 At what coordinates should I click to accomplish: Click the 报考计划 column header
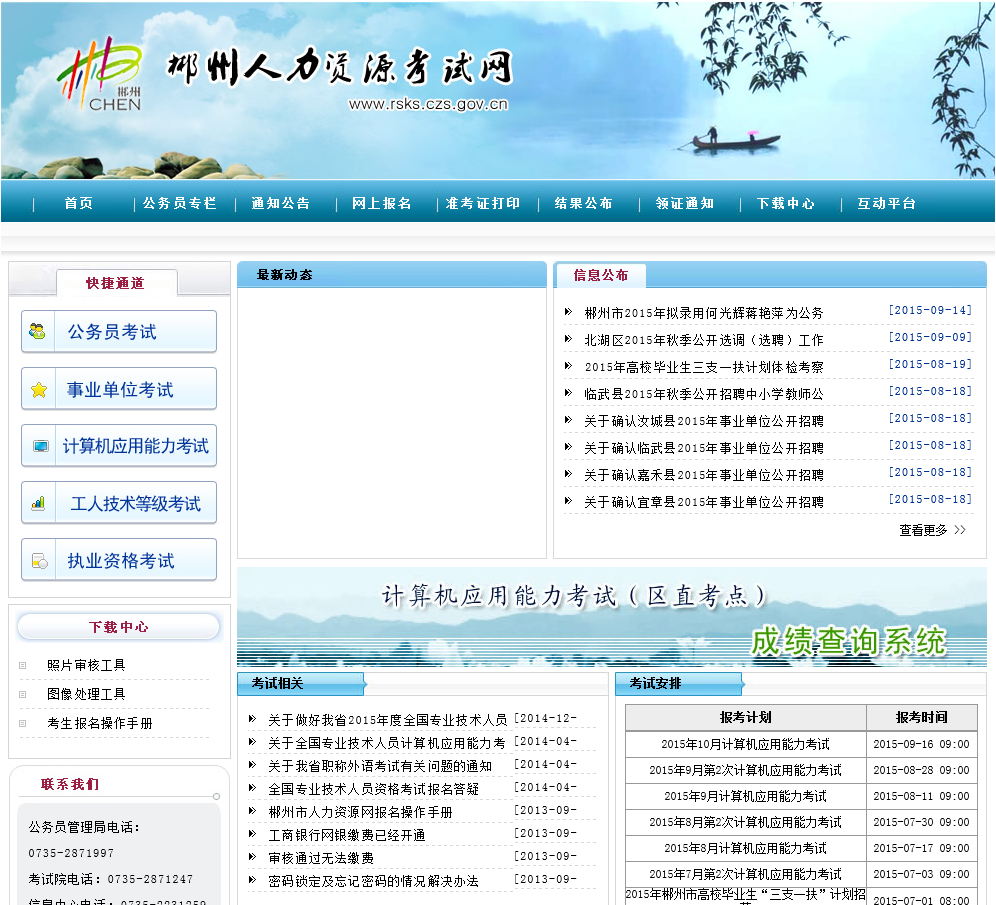click(x=746, y=717)
